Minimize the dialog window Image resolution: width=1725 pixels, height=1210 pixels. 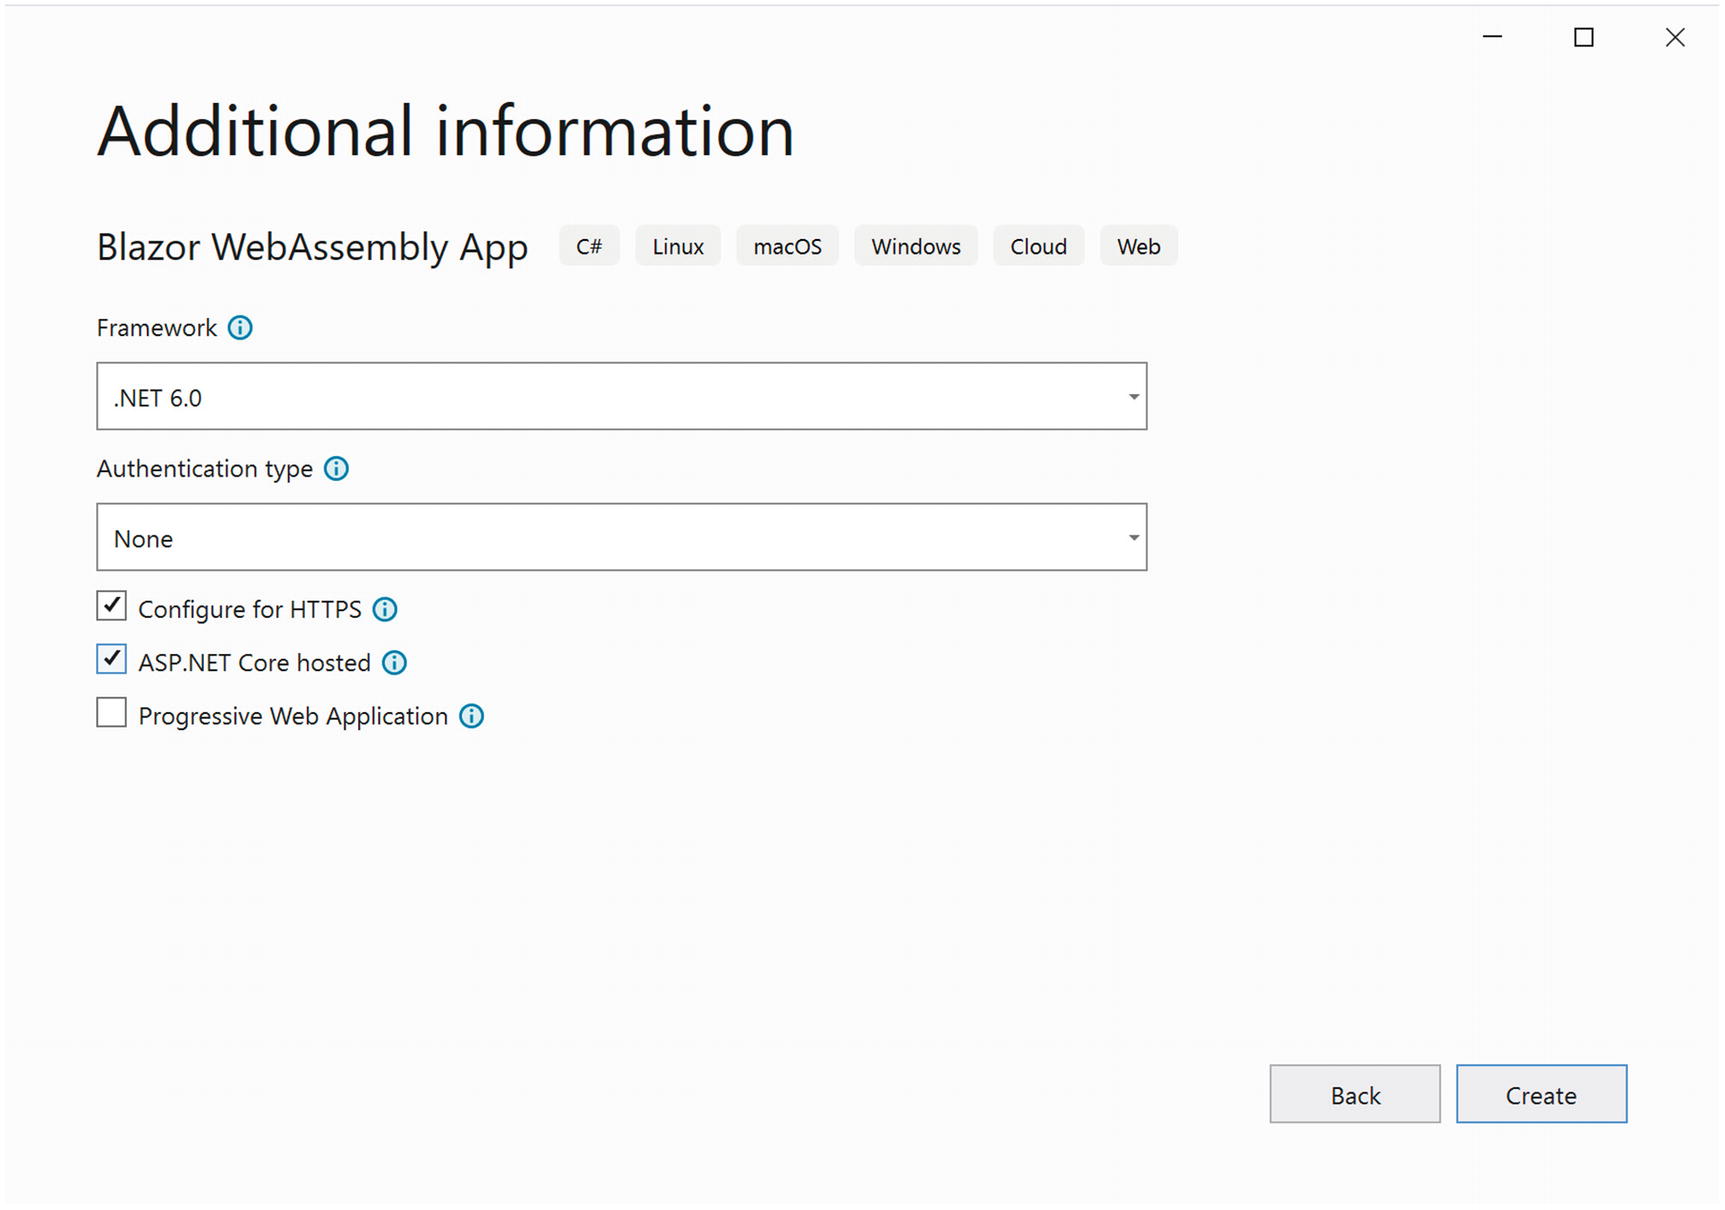[x=1492, y=37]
